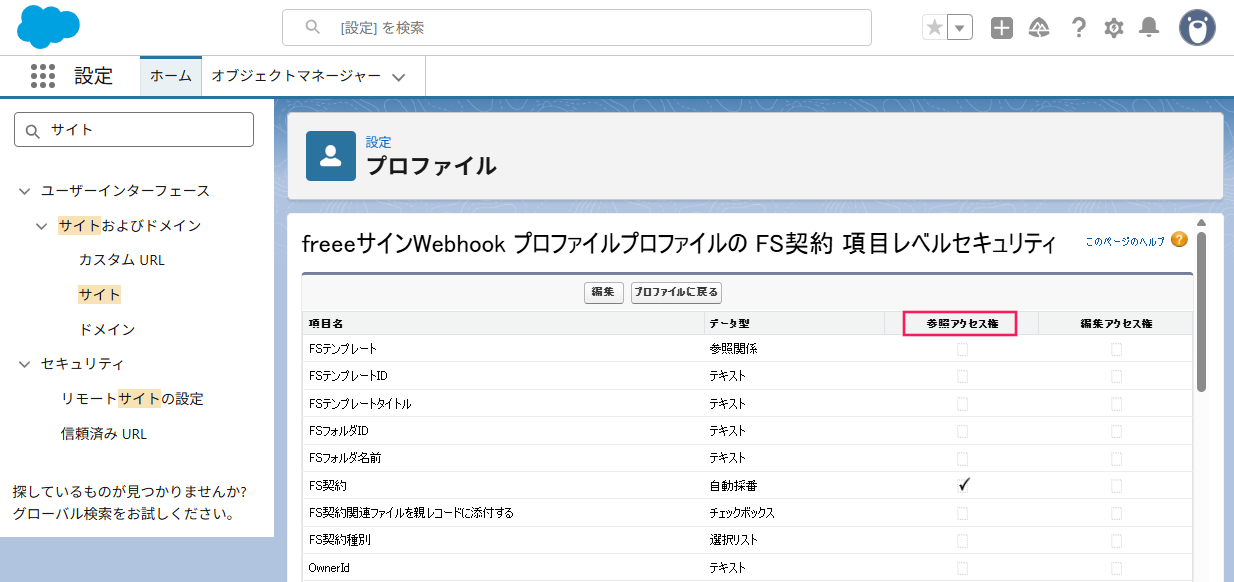The width and height of the screenshot is (1234, 582).
Task: Click the vertical scrollbar of the profile page
Action: tap(1201, 311)
